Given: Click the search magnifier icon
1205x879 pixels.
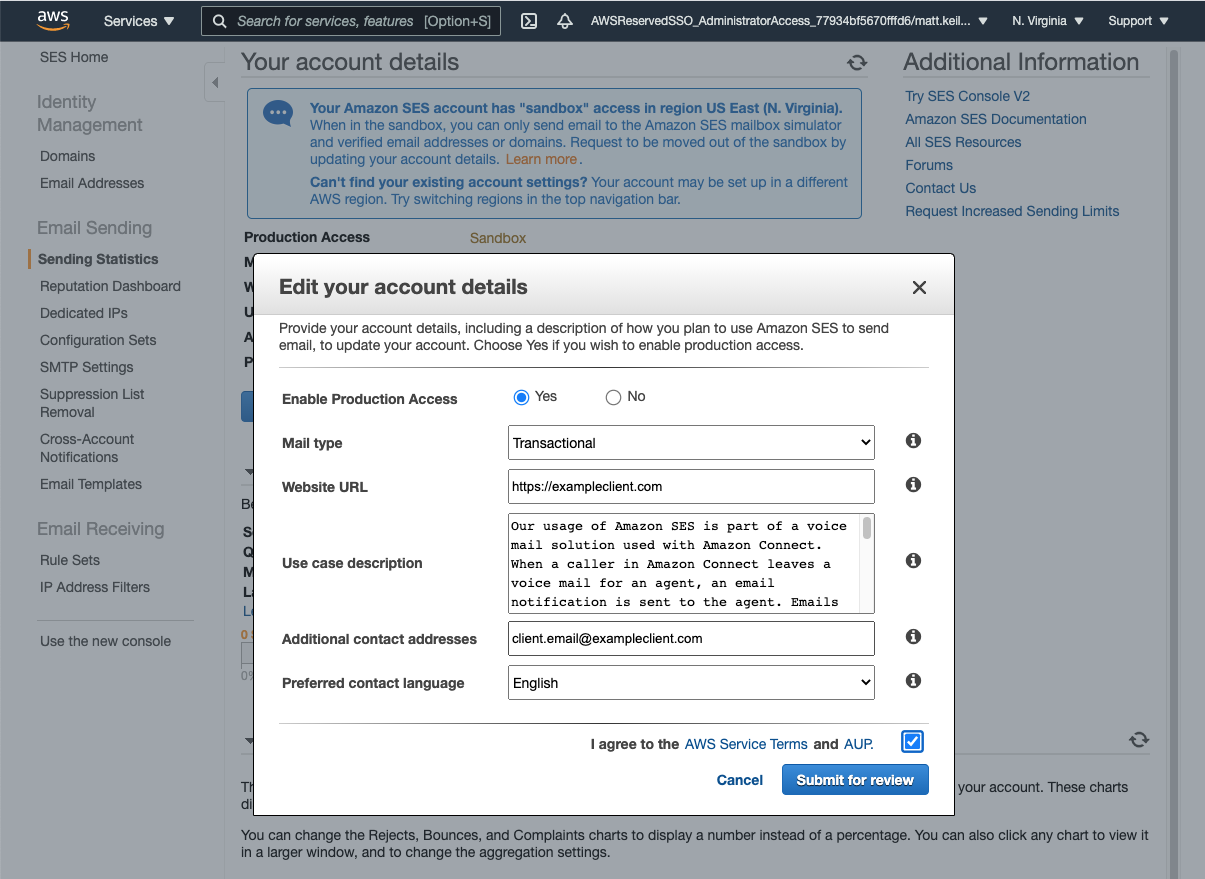Looking at the screenshot, I should tap(220, 21).
